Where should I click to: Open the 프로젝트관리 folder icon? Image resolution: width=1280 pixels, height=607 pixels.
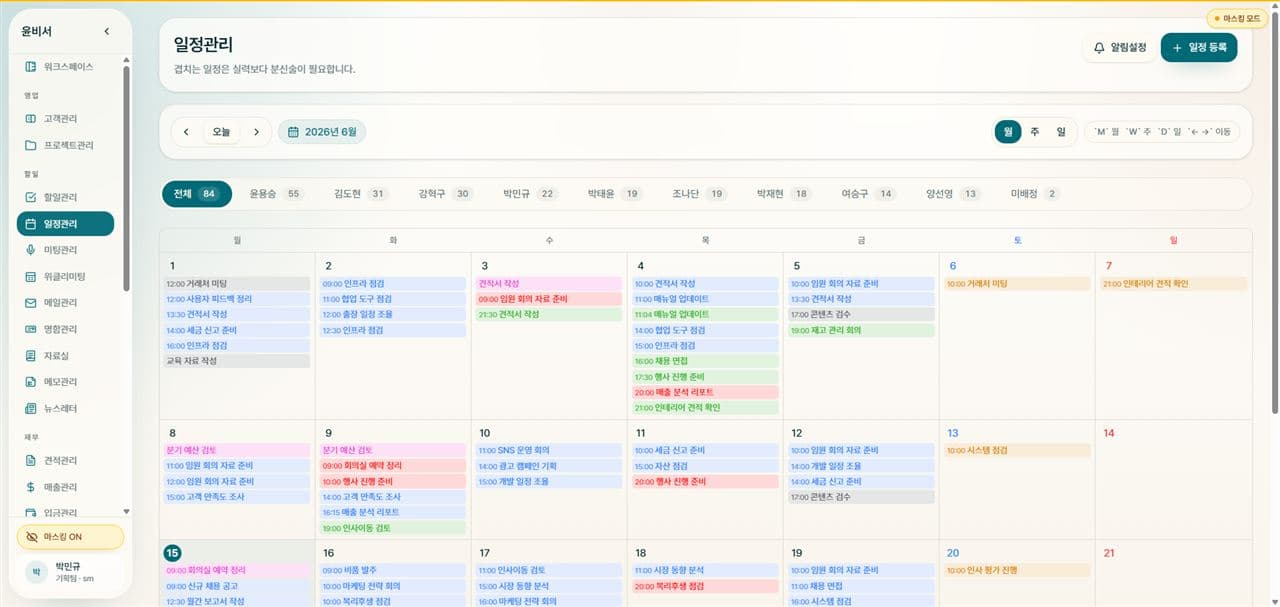click(30, 145)
